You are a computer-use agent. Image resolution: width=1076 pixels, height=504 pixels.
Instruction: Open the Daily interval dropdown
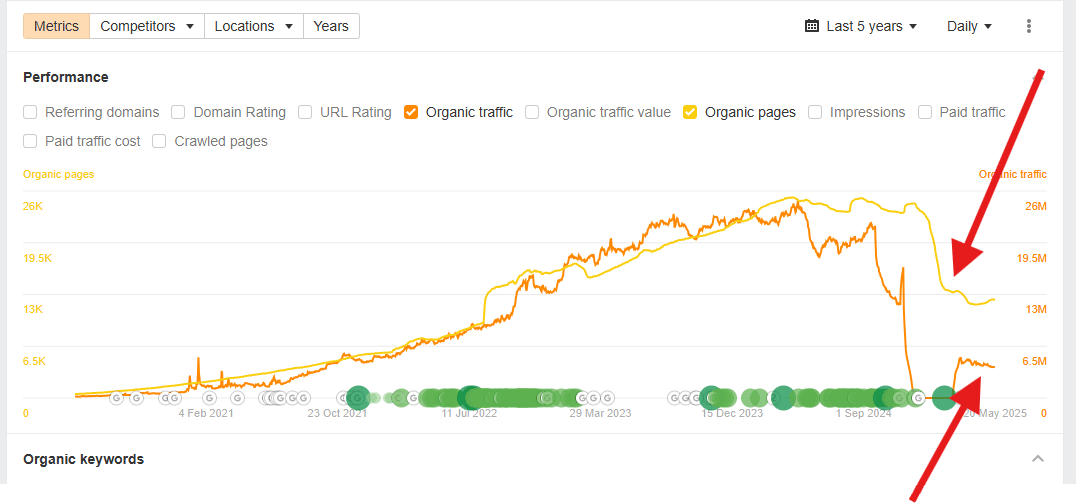tap(970, 26)
